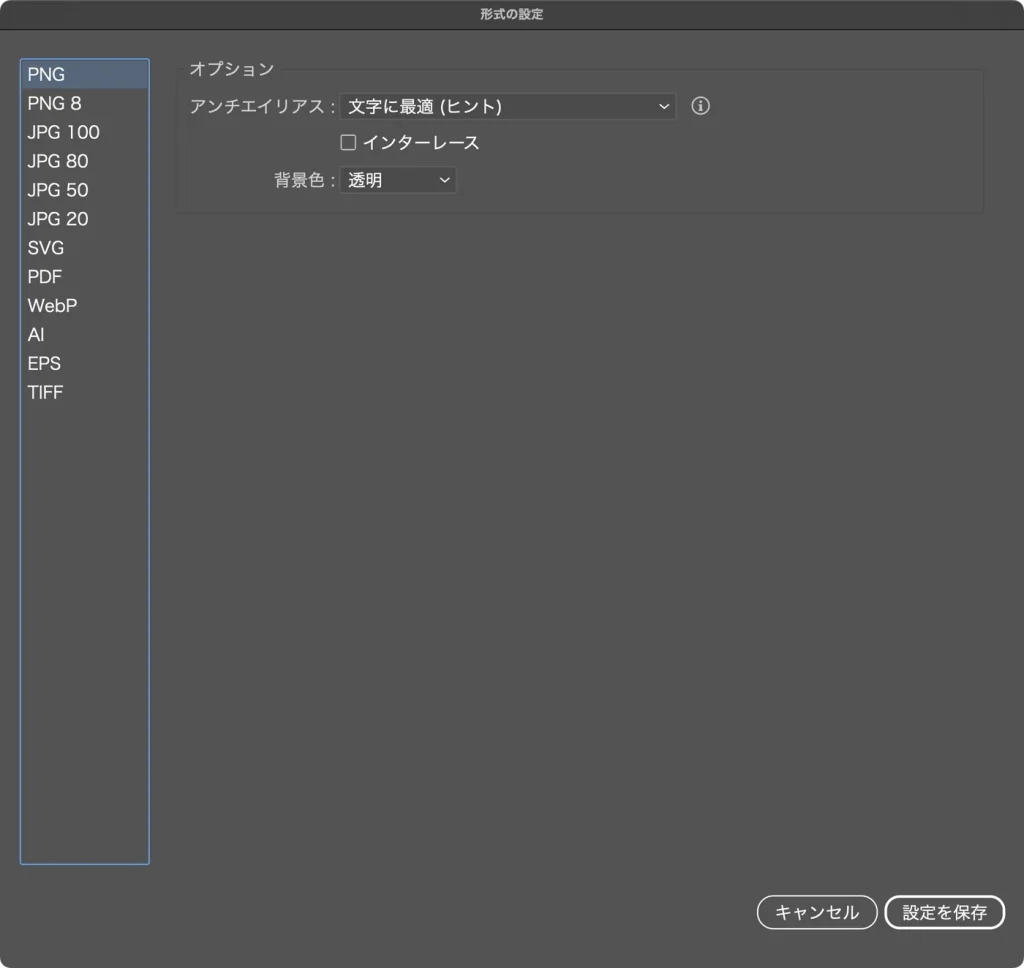
Task: Choose JPG 100 in the format list
Action: pyautogui.click(x=84, y=132)
